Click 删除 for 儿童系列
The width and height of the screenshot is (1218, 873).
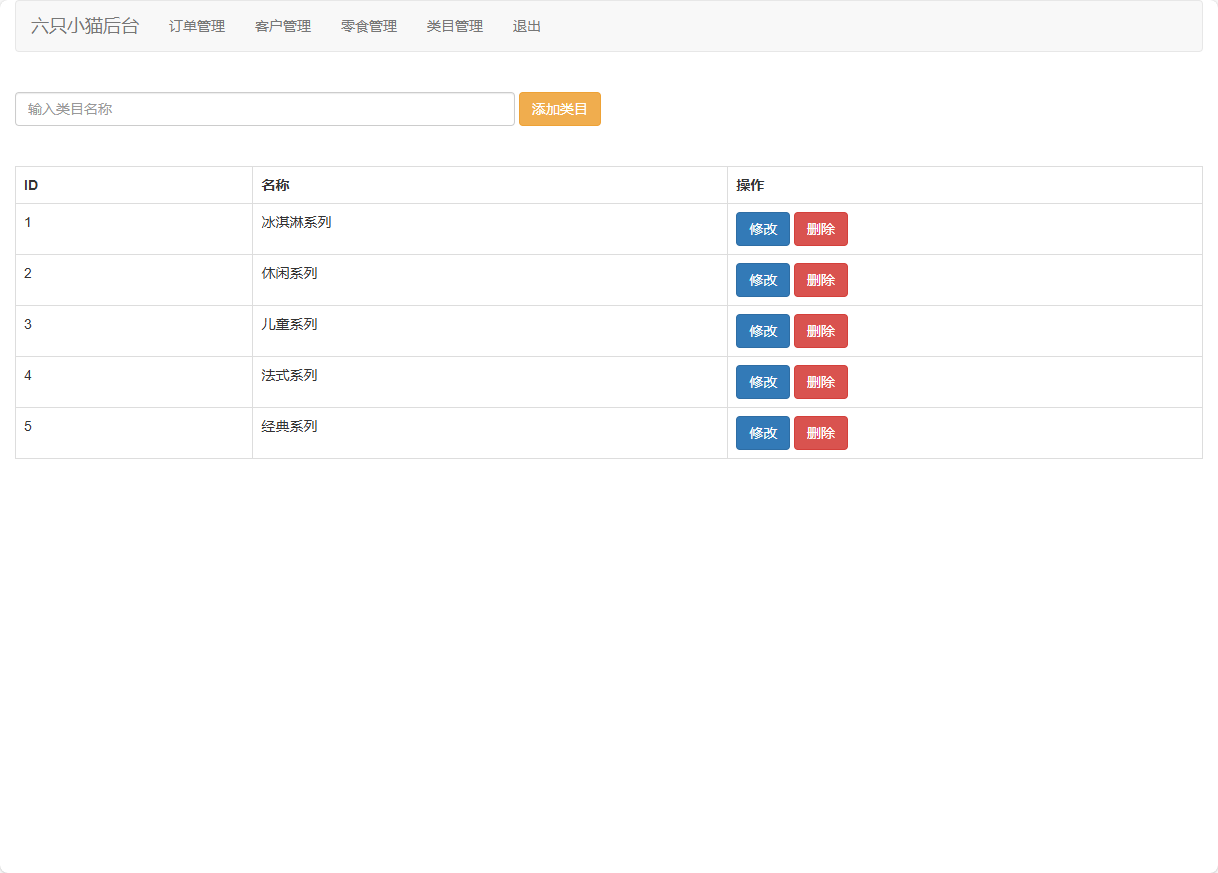(820, 331)
